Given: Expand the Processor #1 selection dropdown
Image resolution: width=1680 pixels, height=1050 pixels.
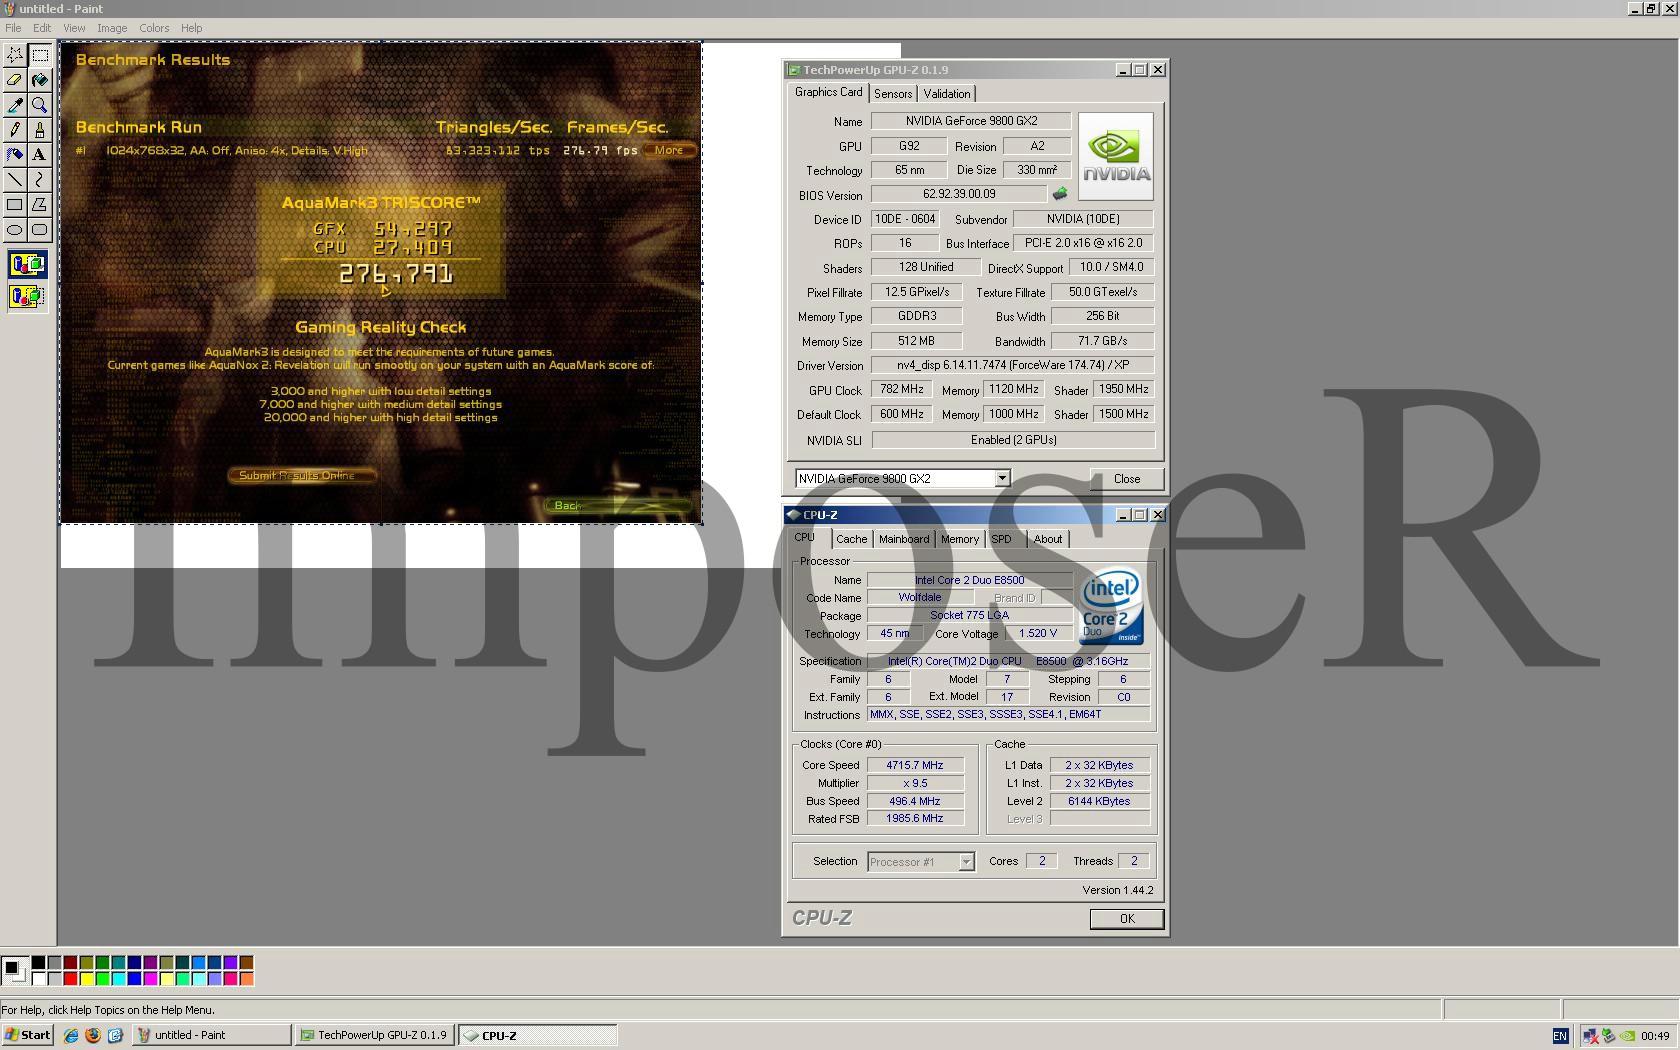Looking at the screenshot, I should click(x=966, y=862).
